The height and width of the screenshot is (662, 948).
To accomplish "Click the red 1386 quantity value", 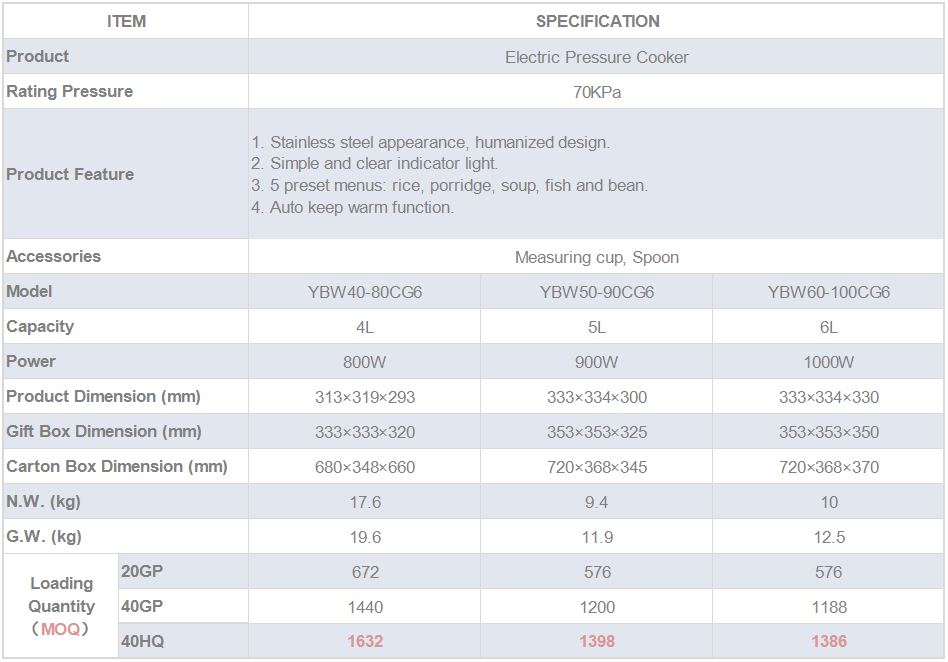I will pos(829,641).
